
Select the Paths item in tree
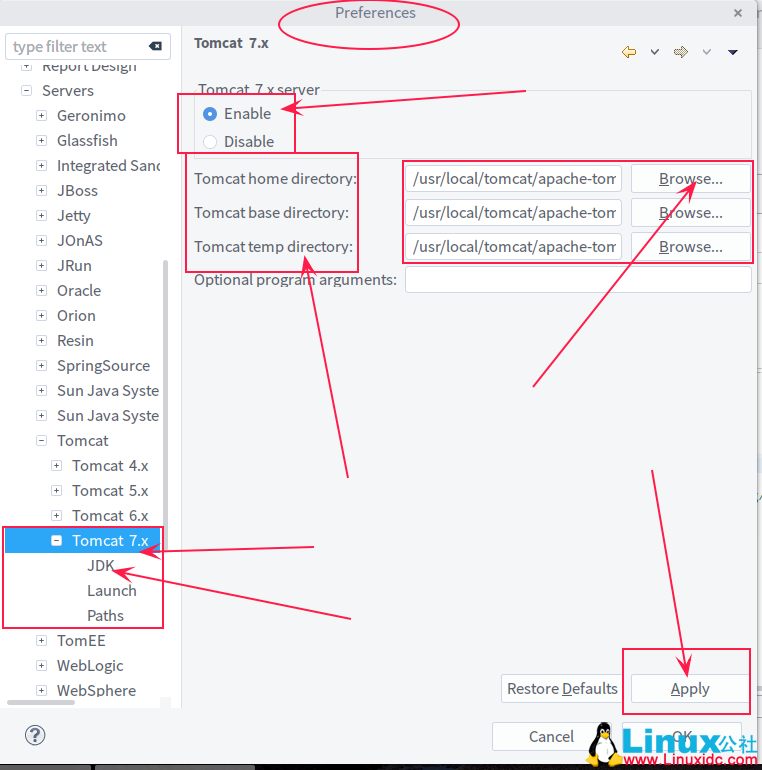[x=105, y=616]
